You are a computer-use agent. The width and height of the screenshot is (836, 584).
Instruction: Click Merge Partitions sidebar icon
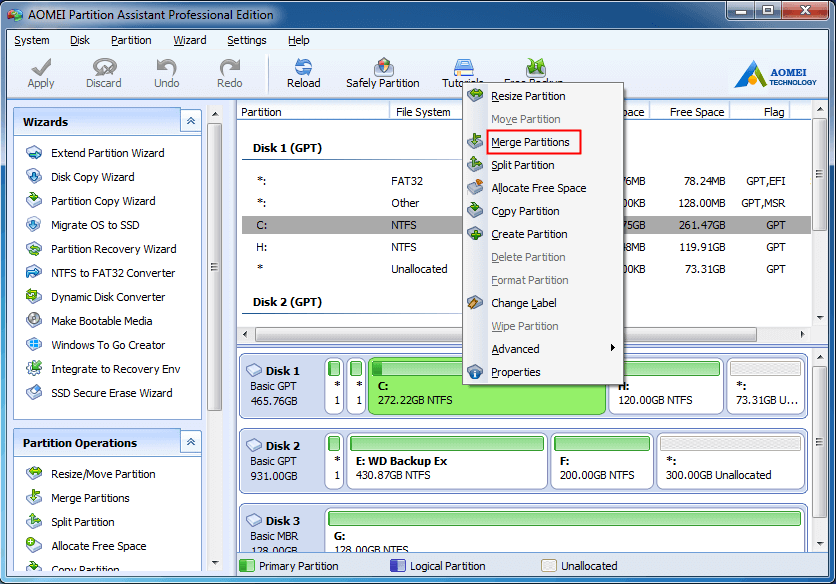34,498
